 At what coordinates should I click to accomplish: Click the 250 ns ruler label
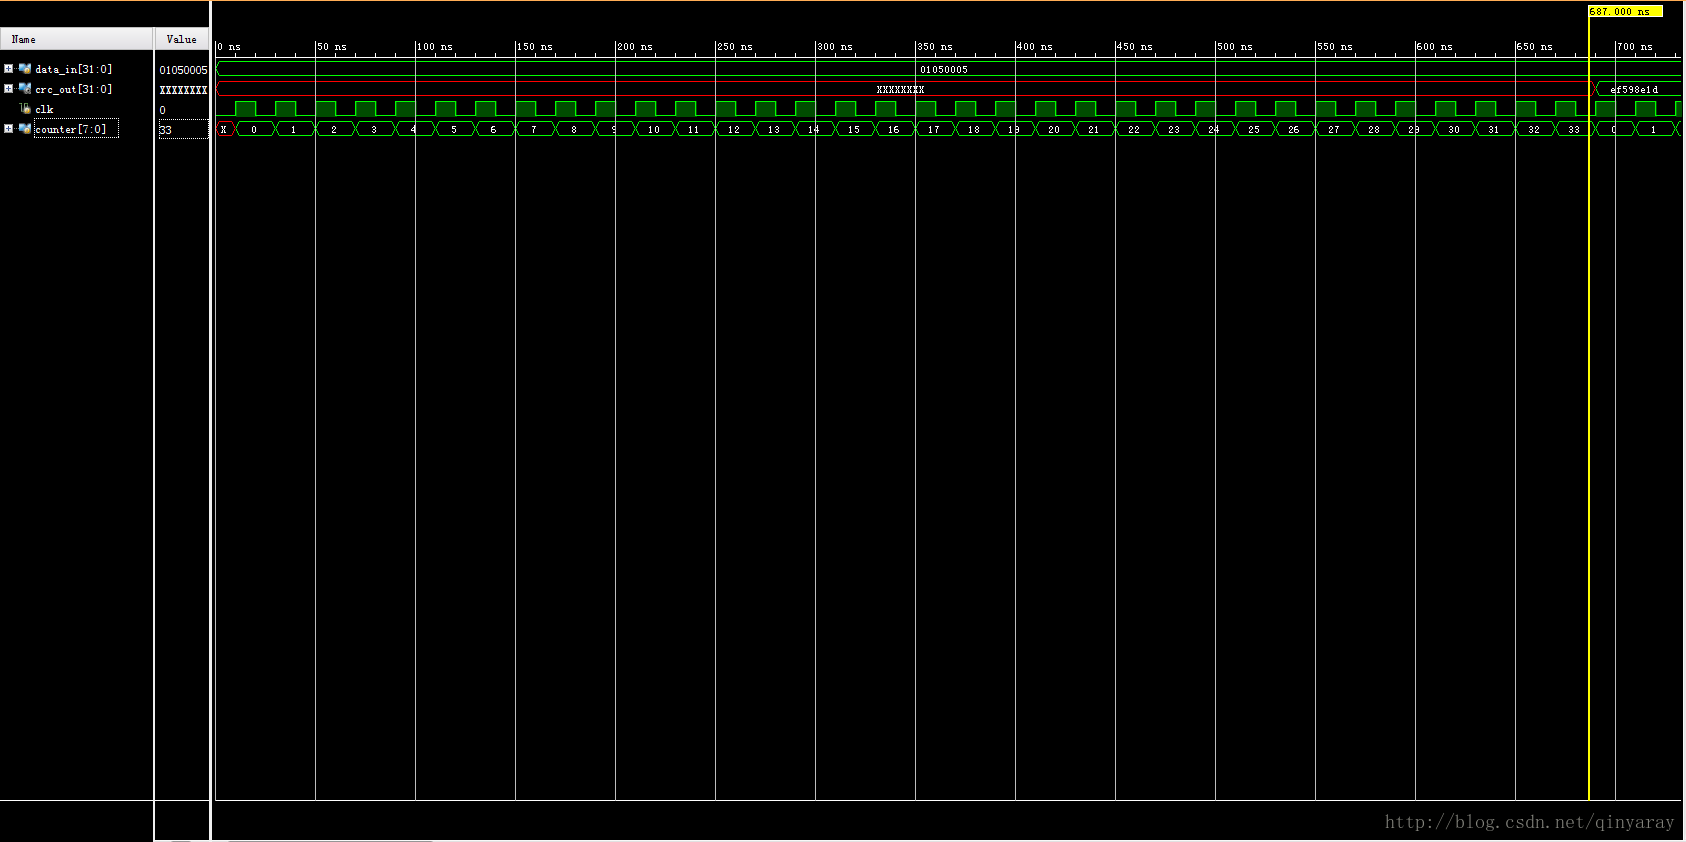click(x=735, y=47)
